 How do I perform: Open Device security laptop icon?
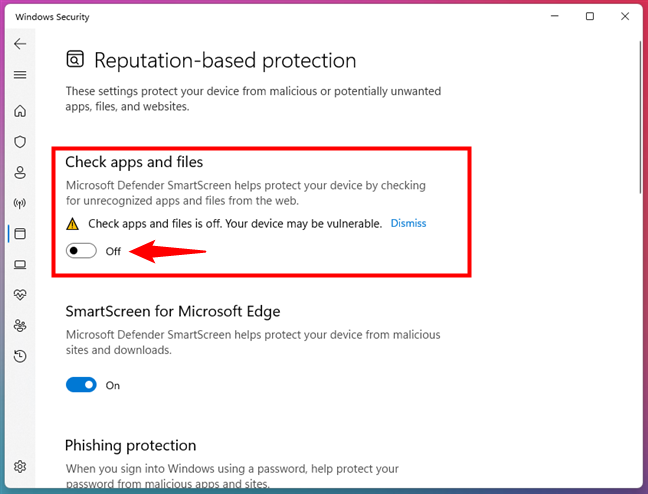pyautogui.click(x=20, y=265)
